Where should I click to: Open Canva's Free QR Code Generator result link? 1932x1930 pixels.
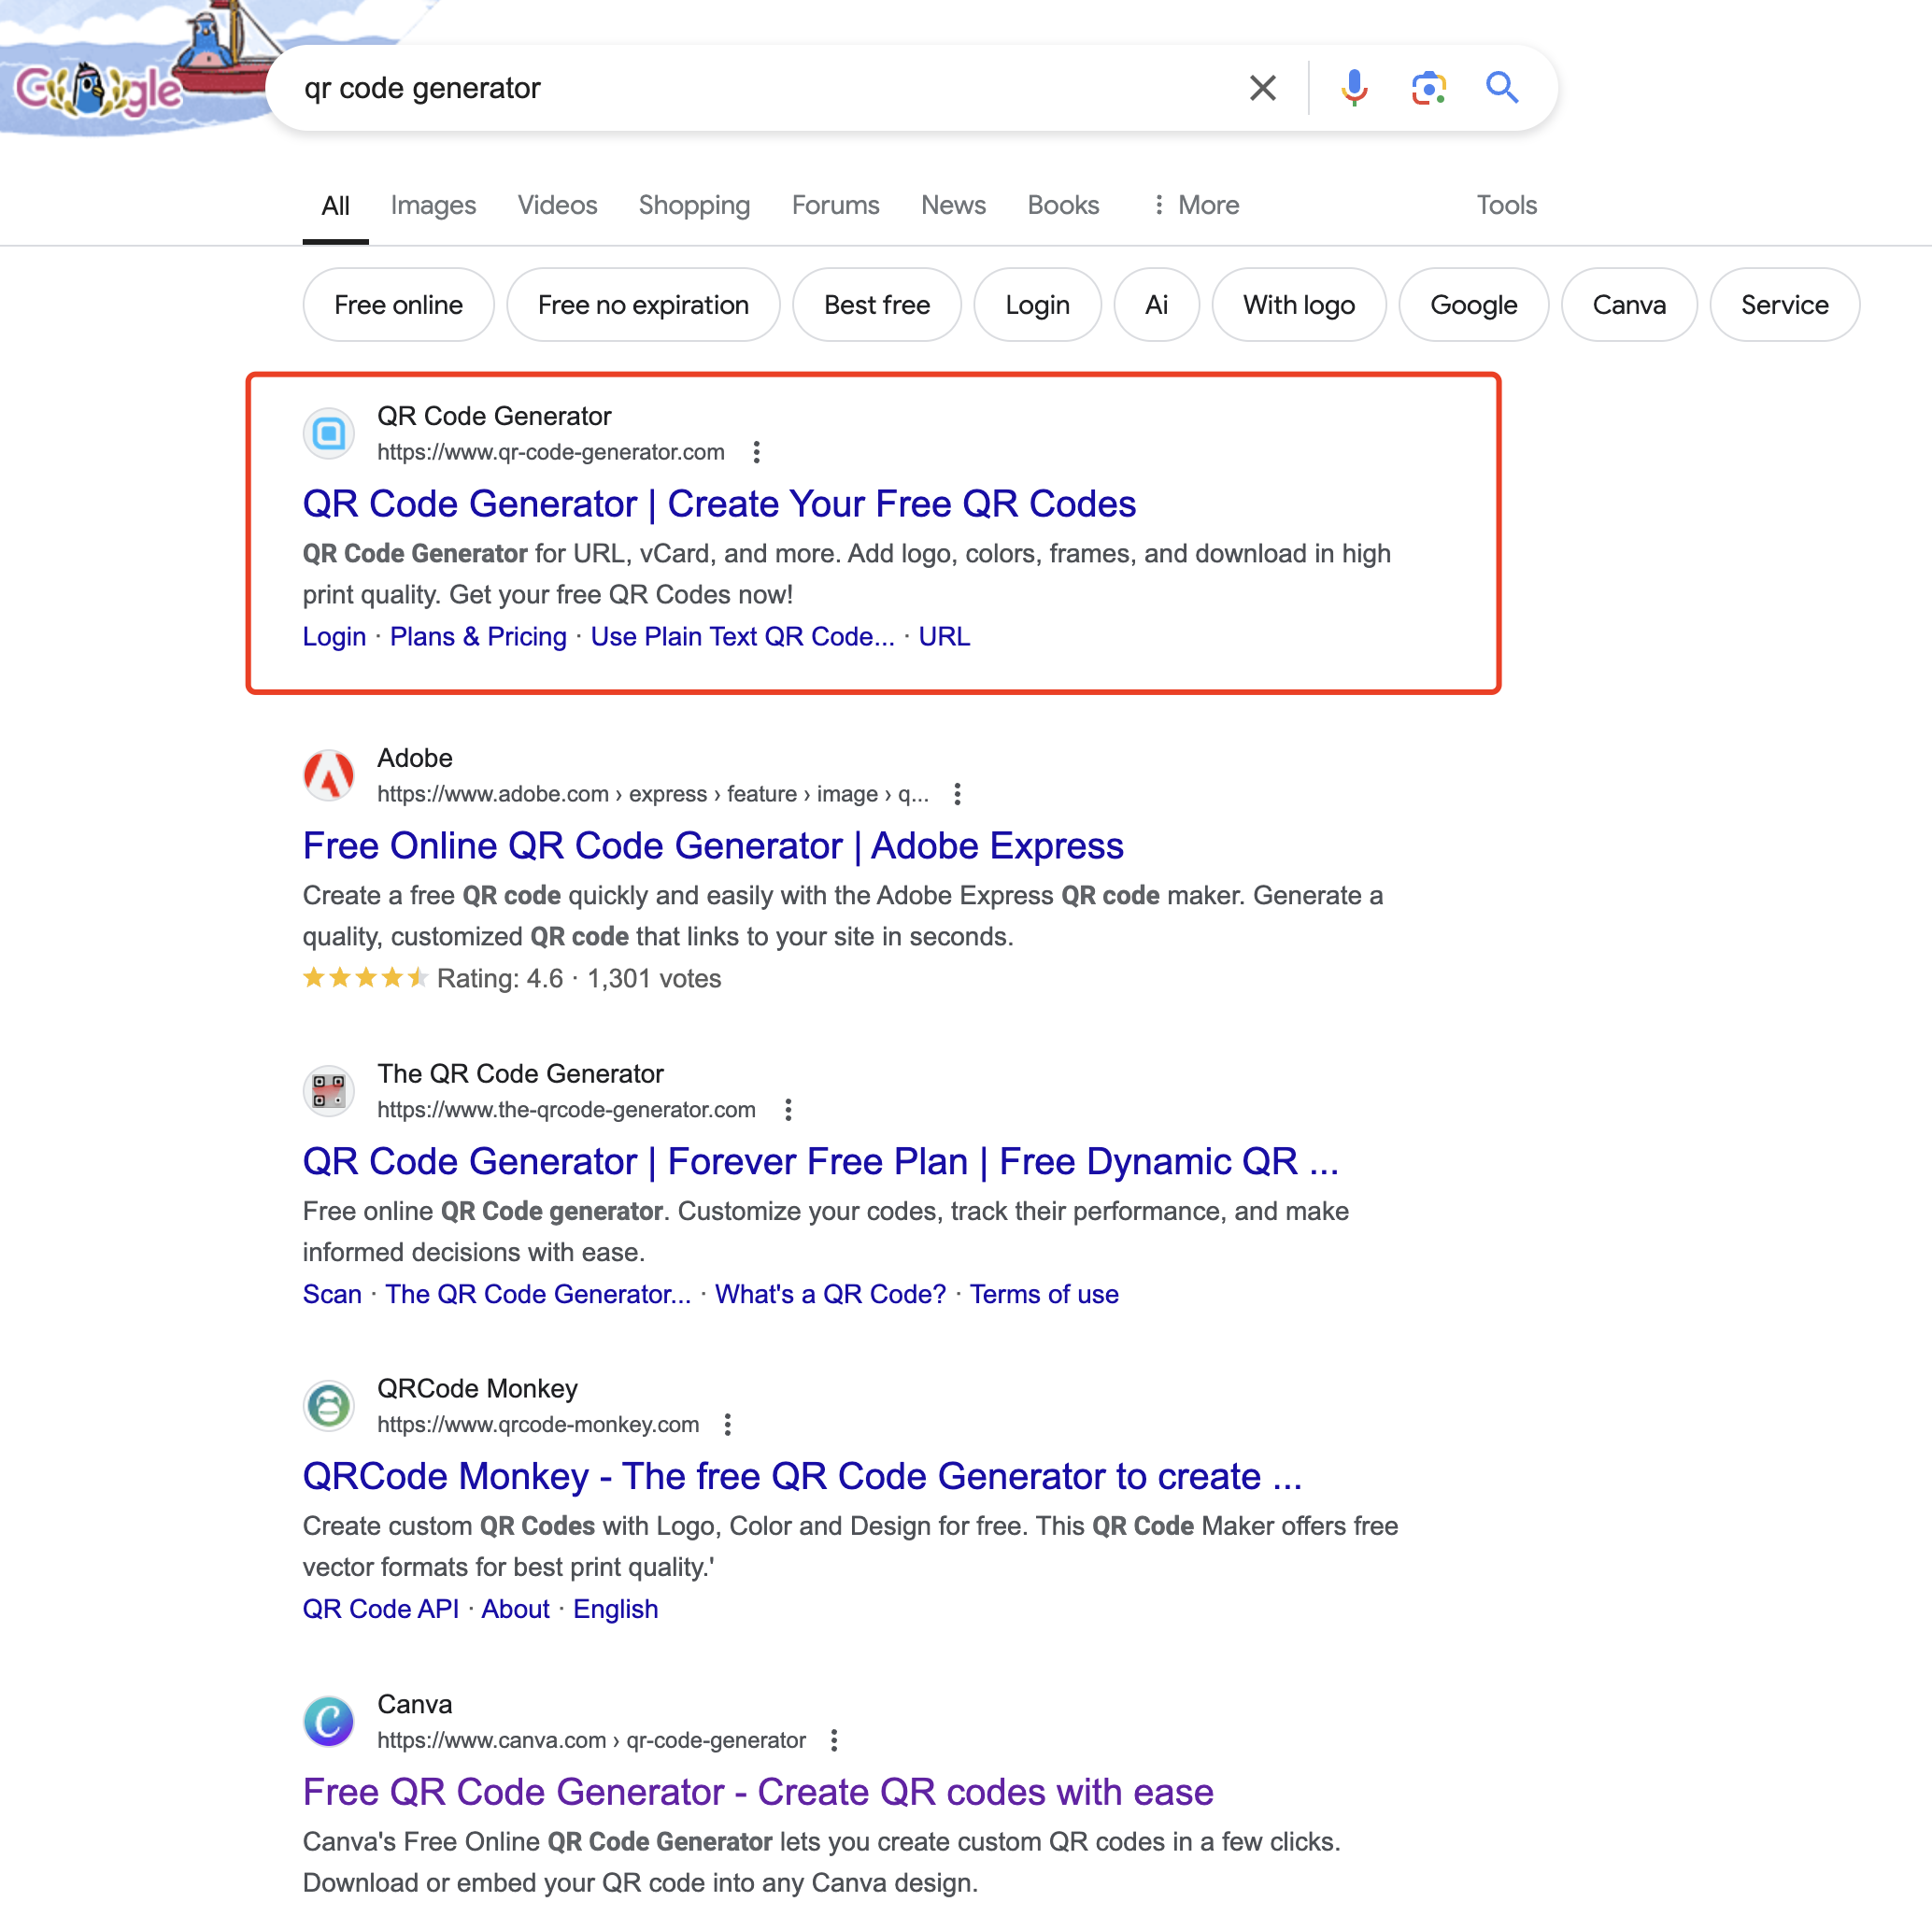pos(758,1792)
